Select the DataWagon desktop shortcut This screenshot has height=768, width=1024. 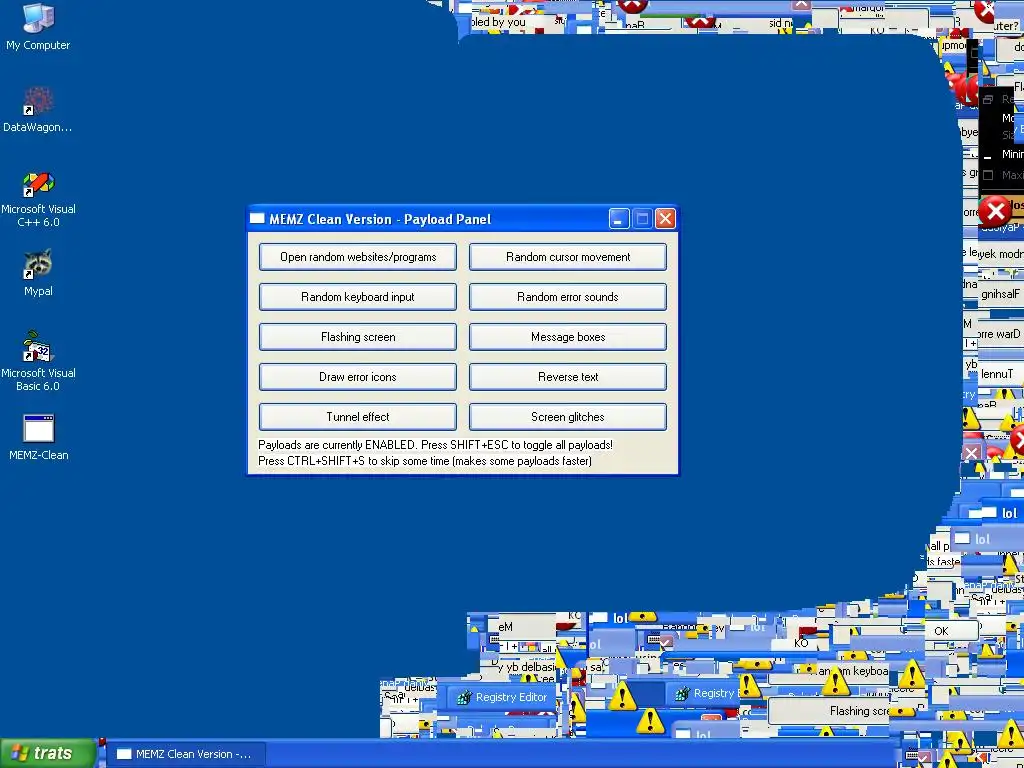tap(38, 109)
